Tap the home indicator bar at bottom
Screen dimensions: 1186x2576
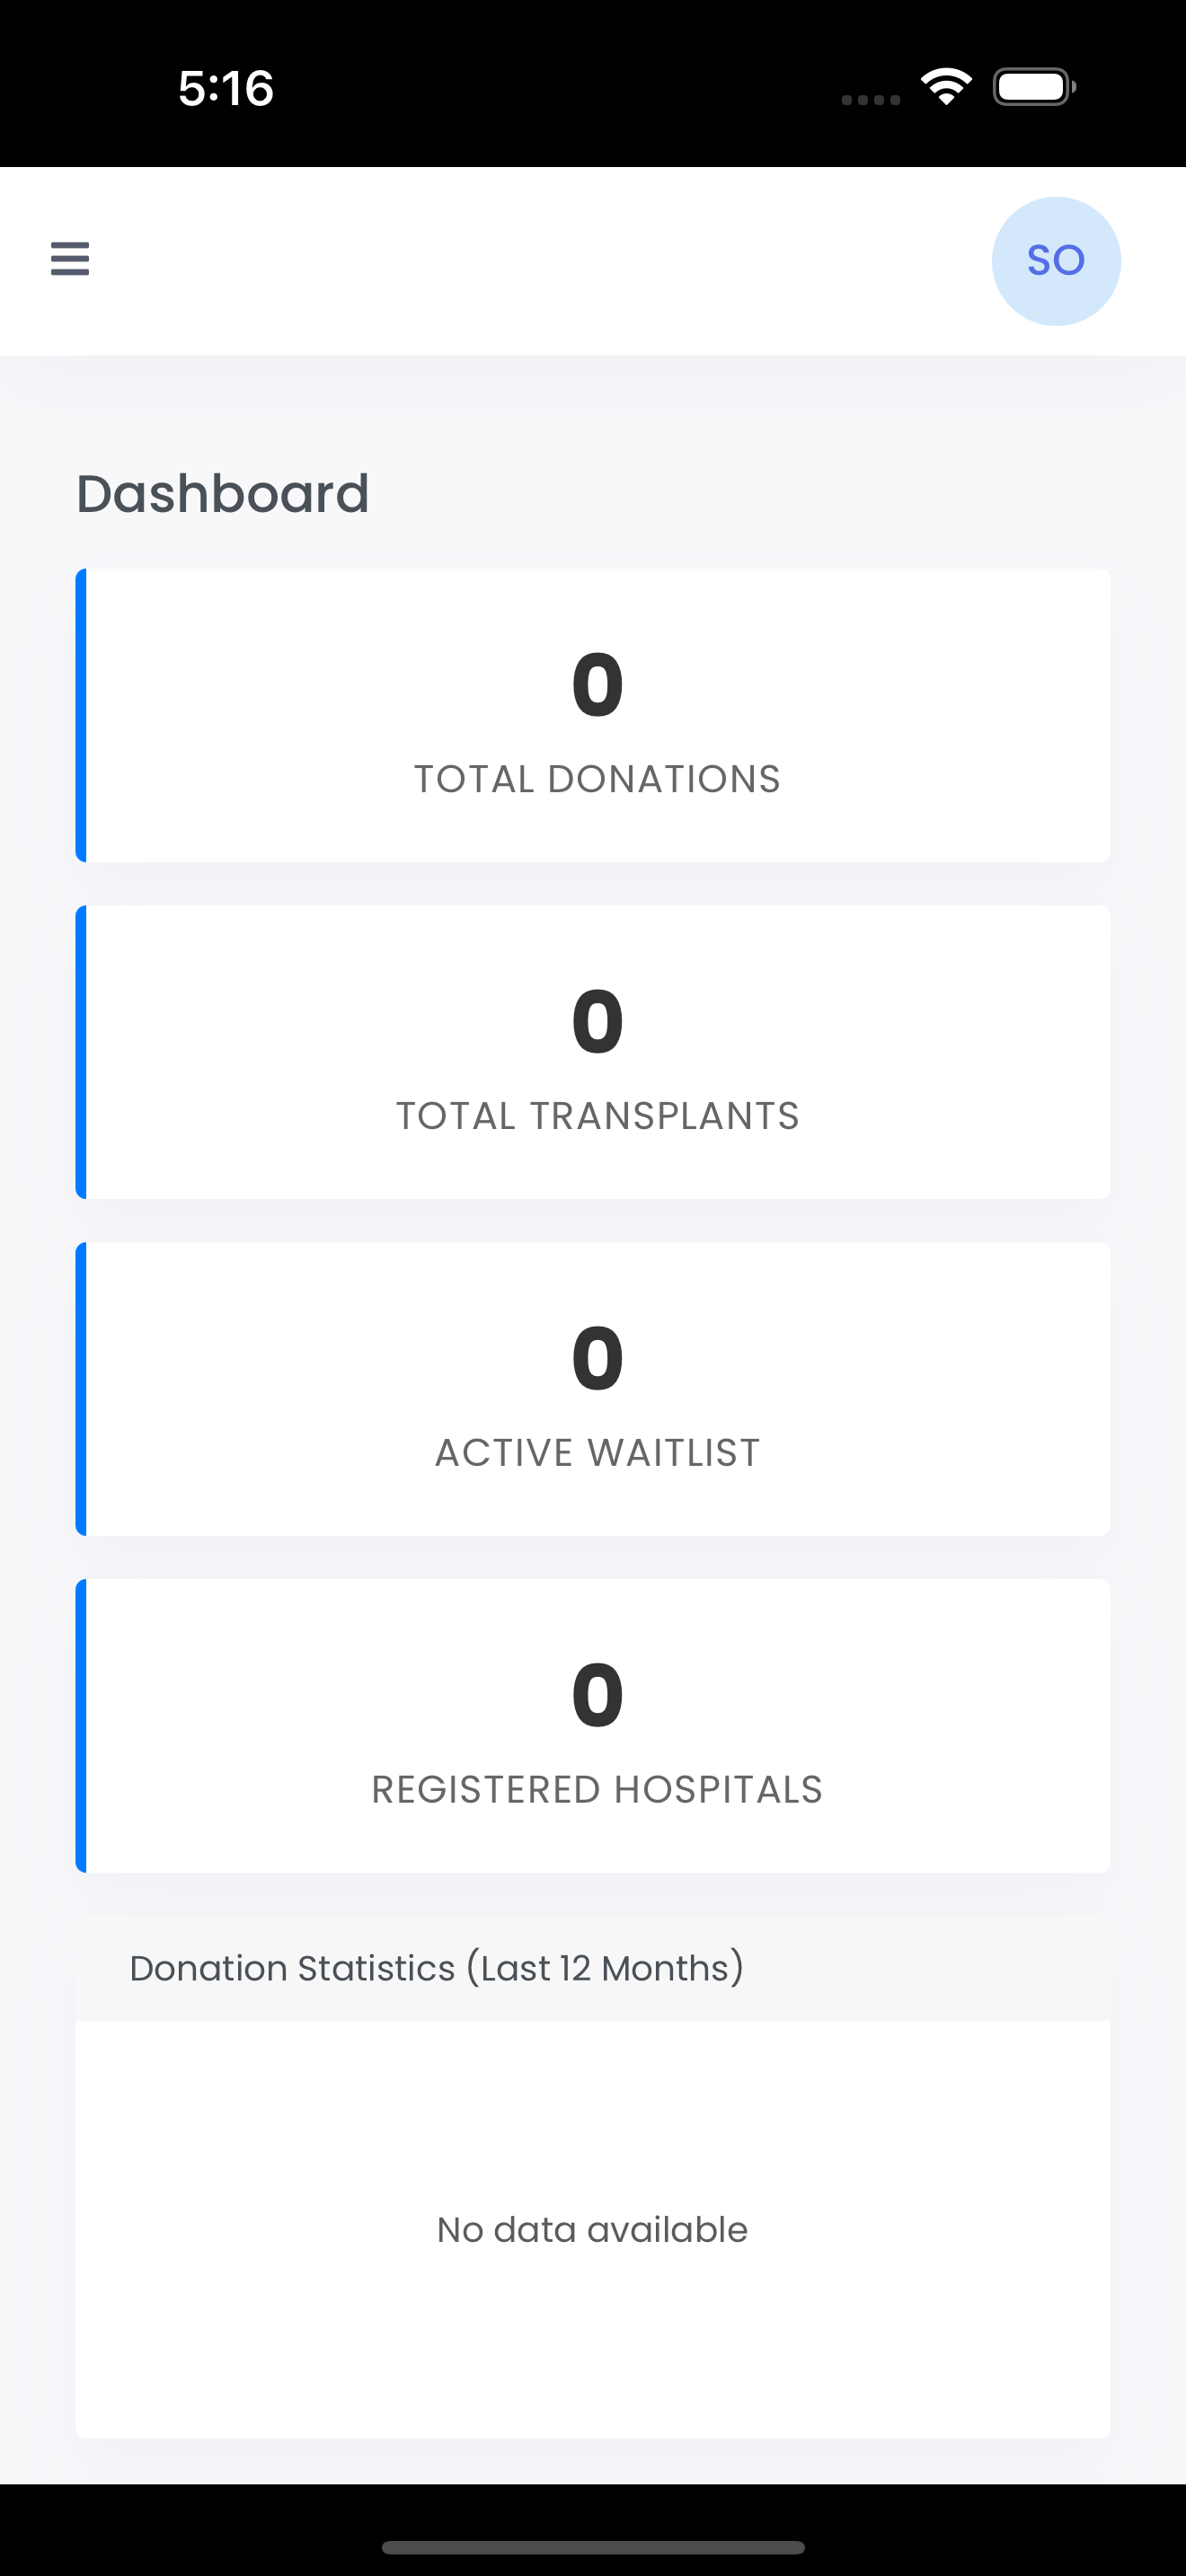pyautogui.click(x=593, y=2547)
